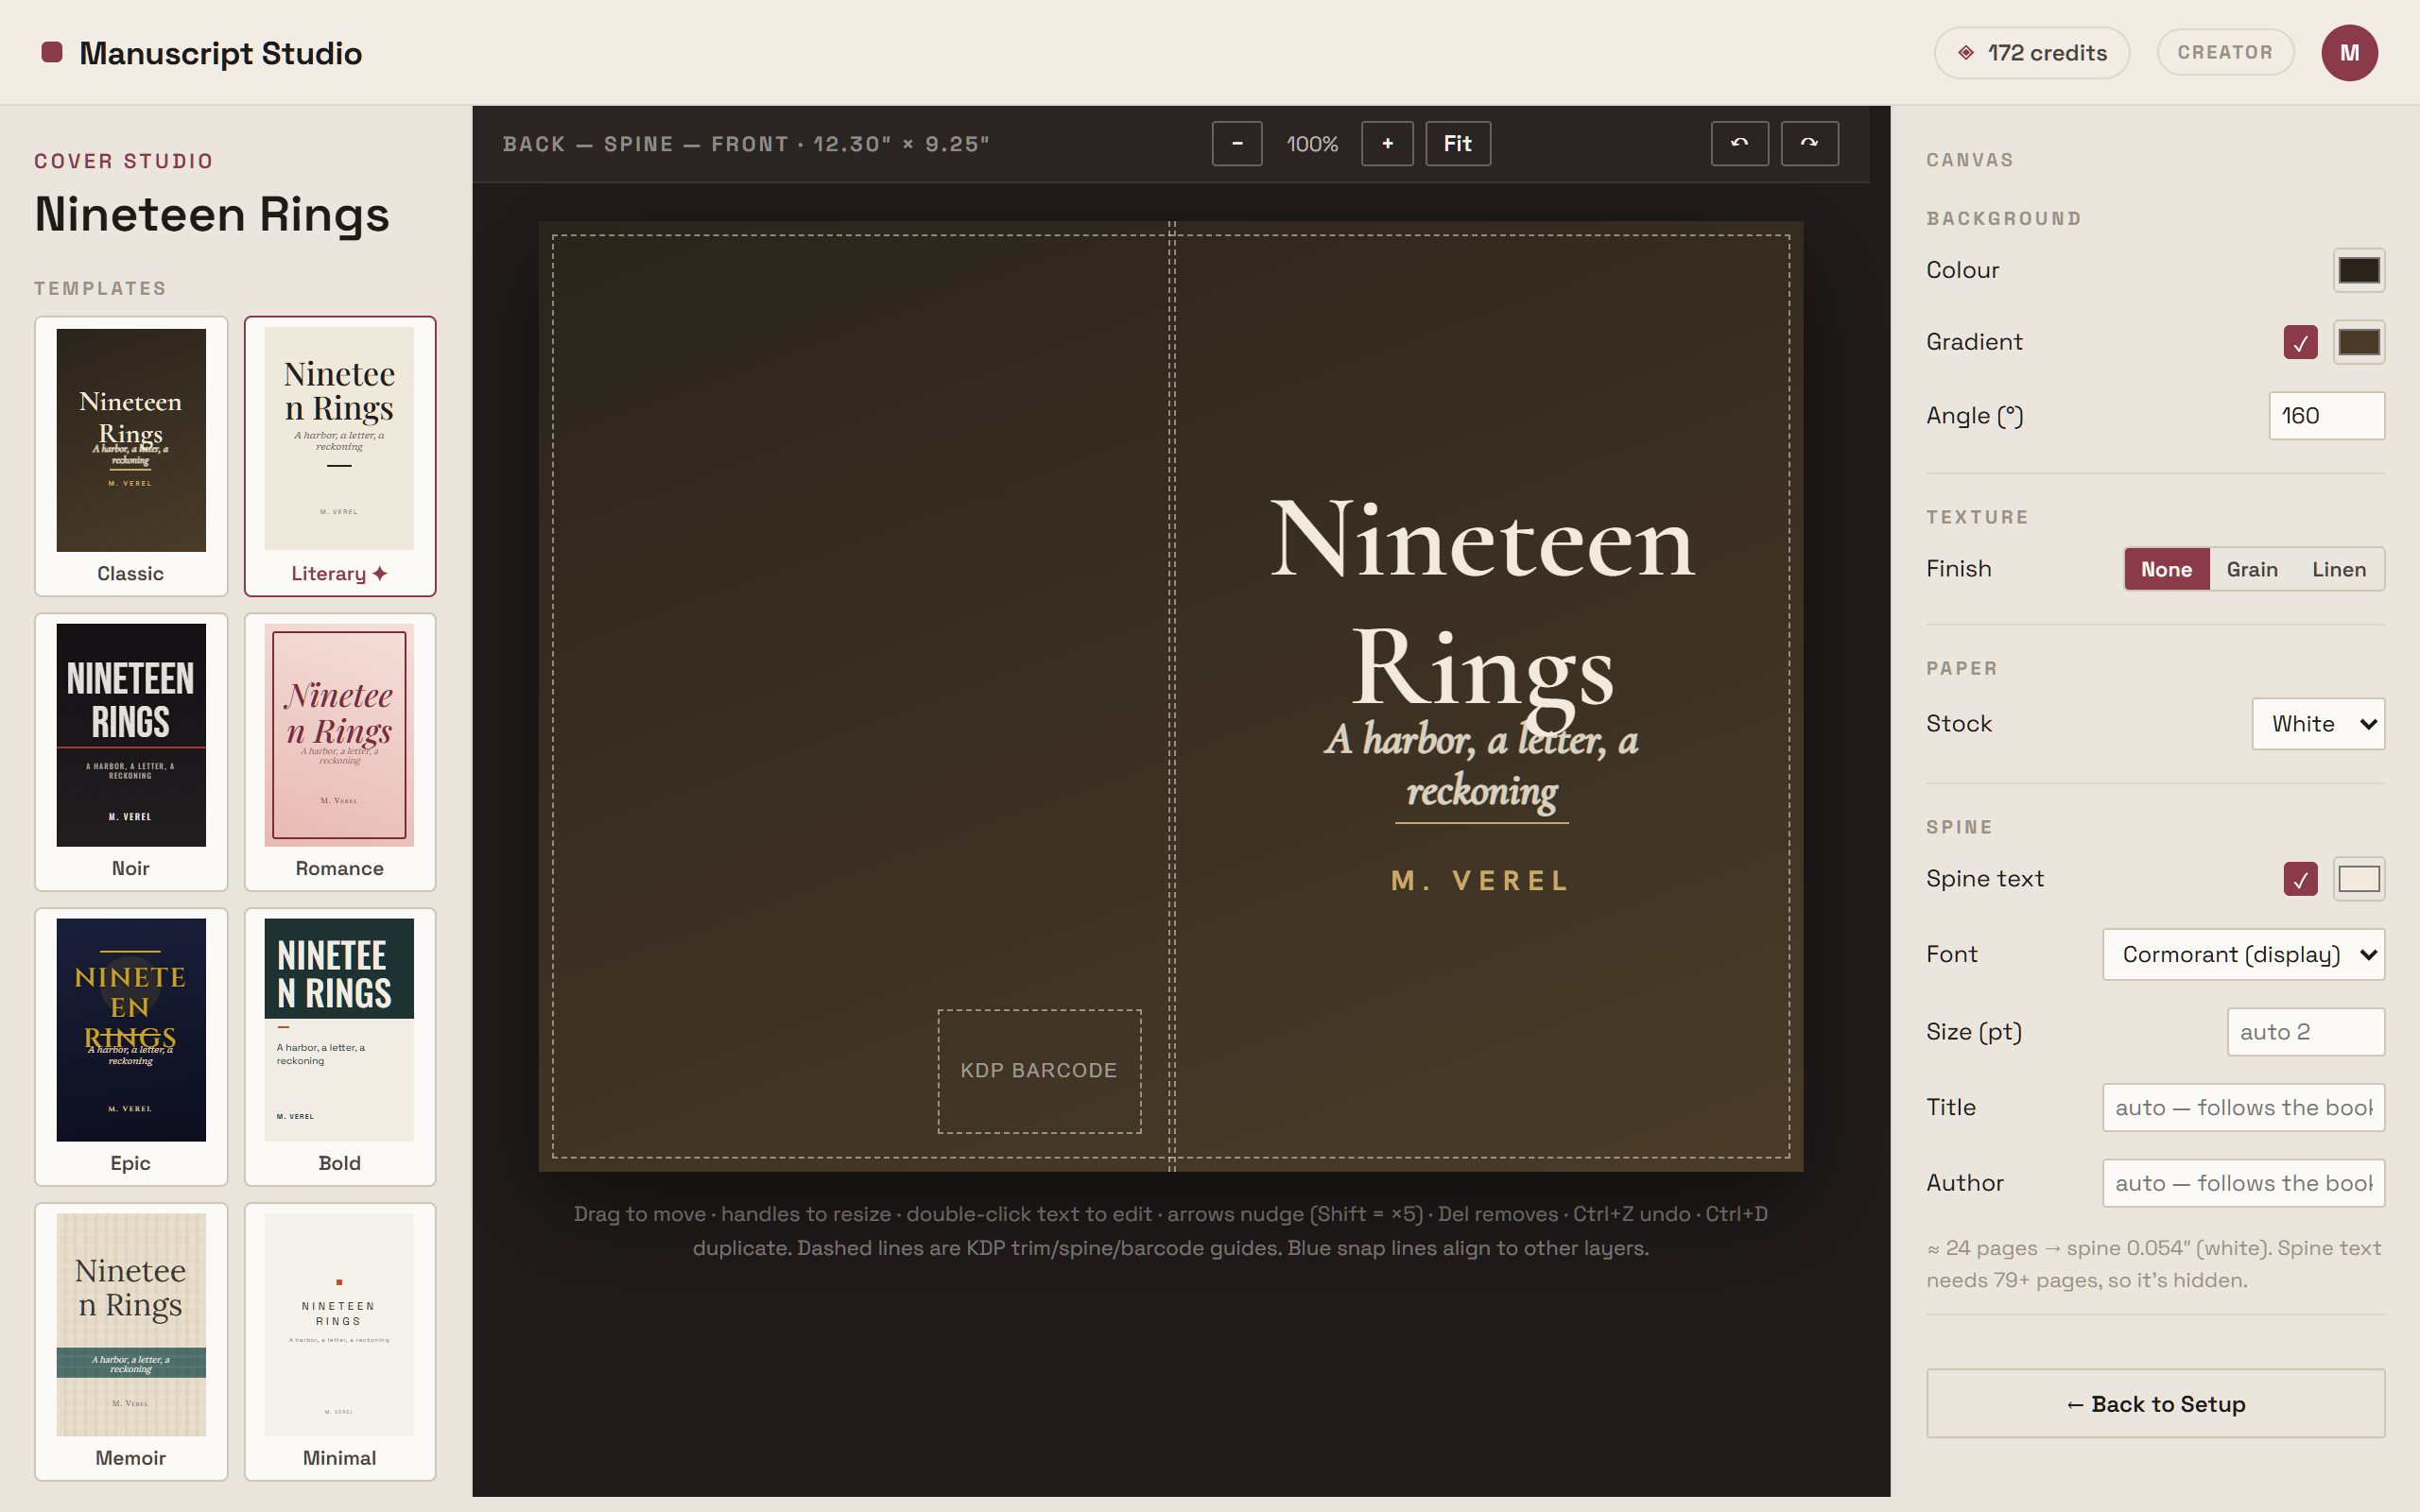Open the Gradient colour swatch

point(2359,342)
